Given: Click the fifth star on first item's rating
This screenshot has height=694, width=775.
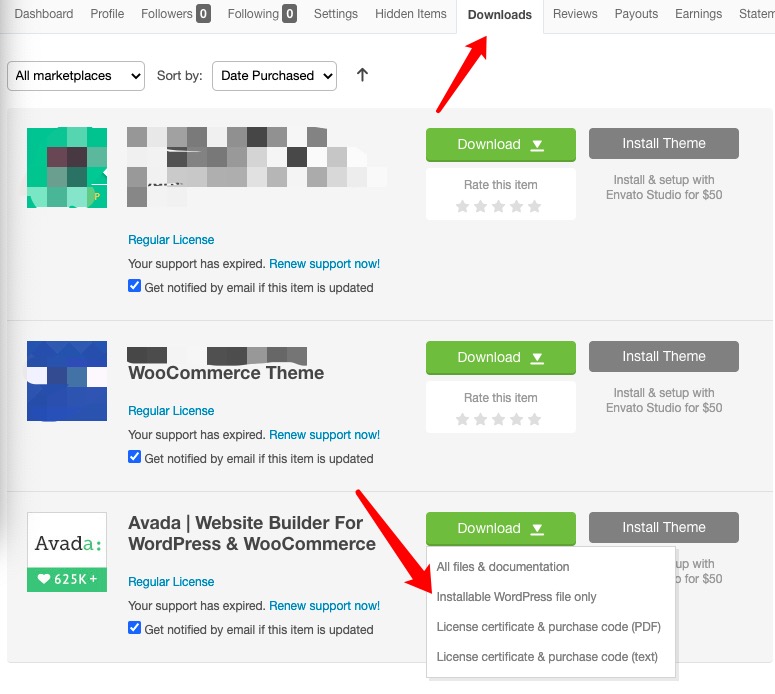Looking at the screenshot, I should (x=534, y=206).
